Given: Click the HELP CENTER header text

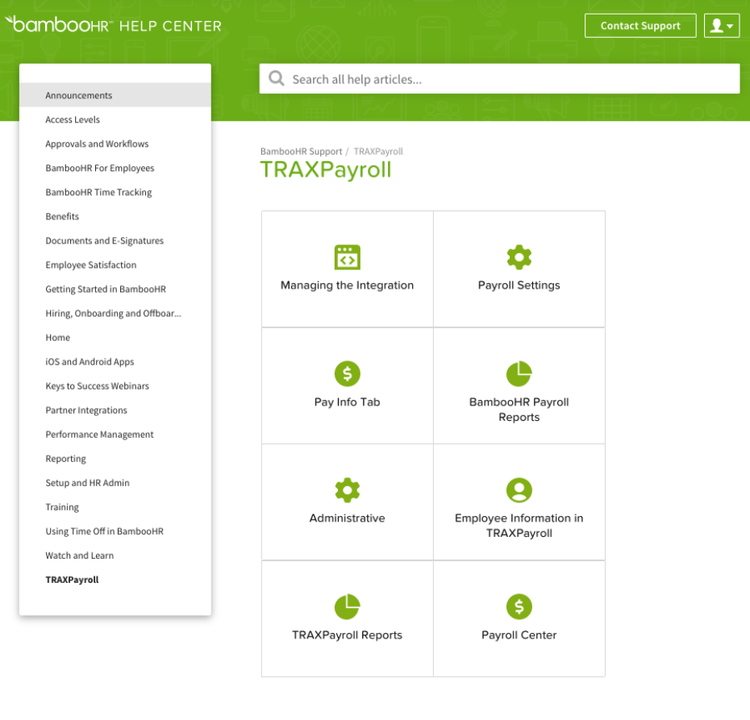Looking at the screenshot, I should [x=170, y=26].
